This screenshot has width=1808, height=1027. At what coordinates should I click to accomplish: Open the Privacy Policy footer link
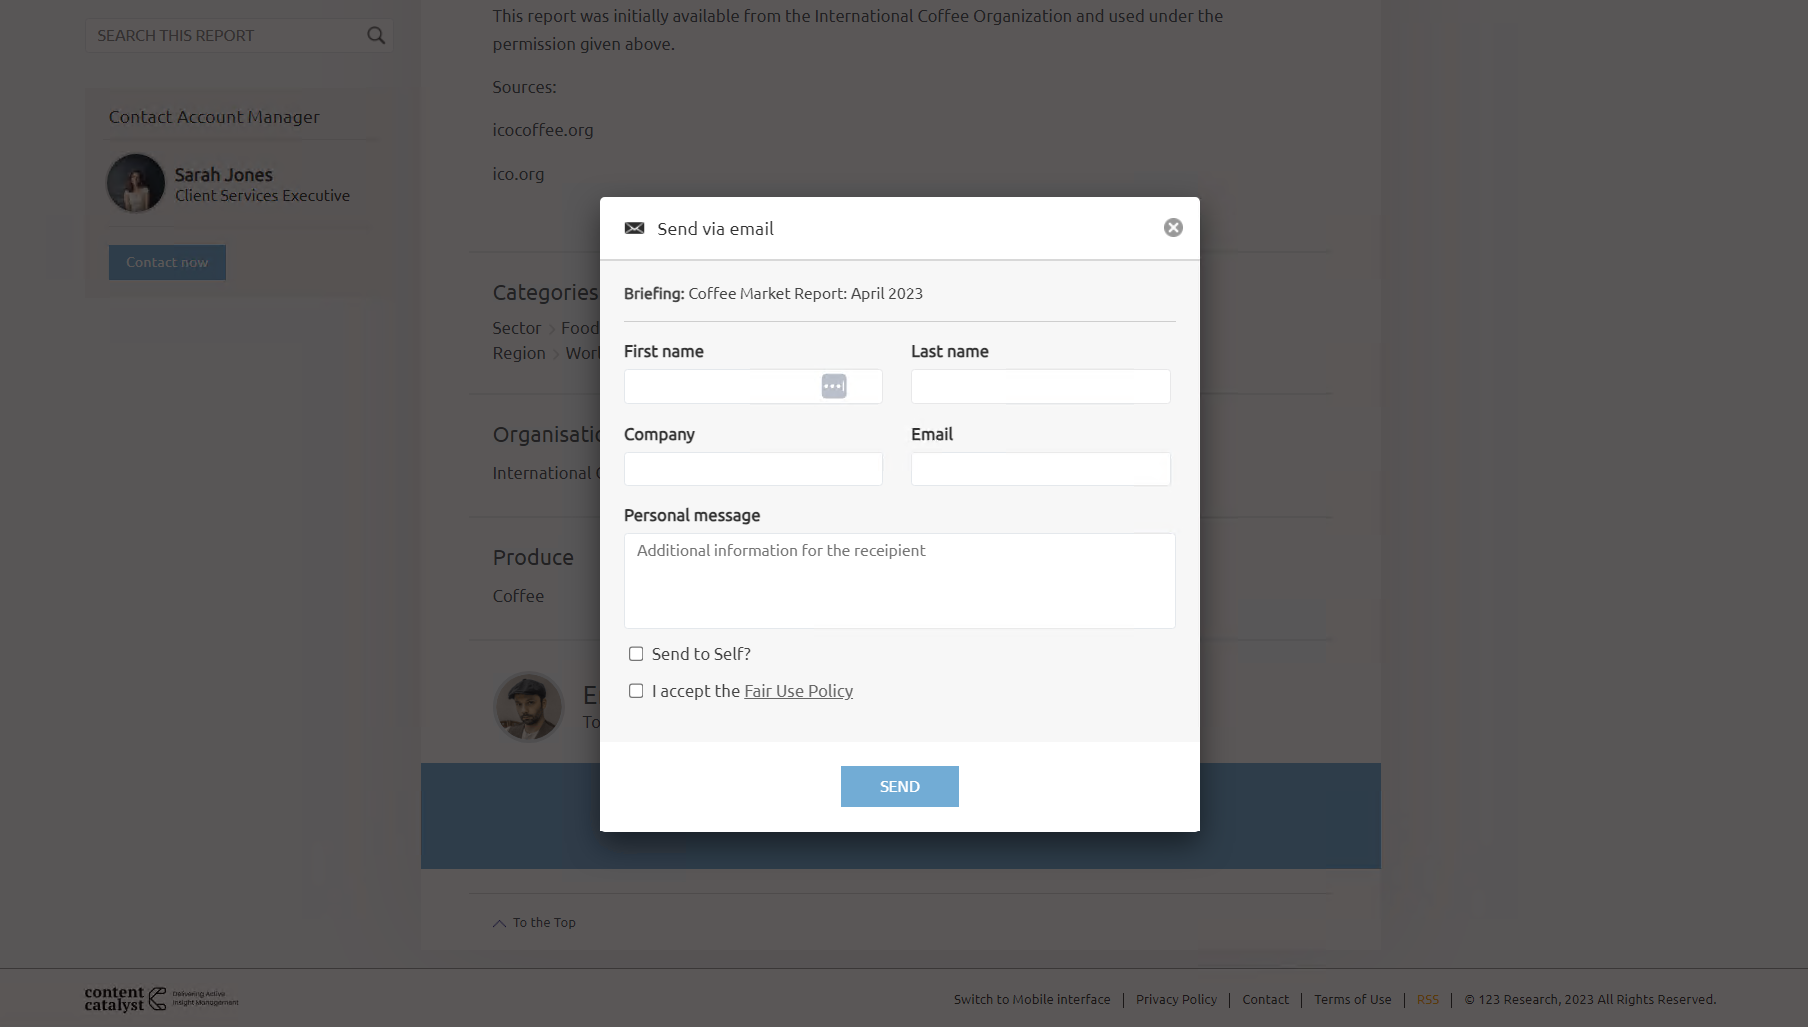(1176, 999)
